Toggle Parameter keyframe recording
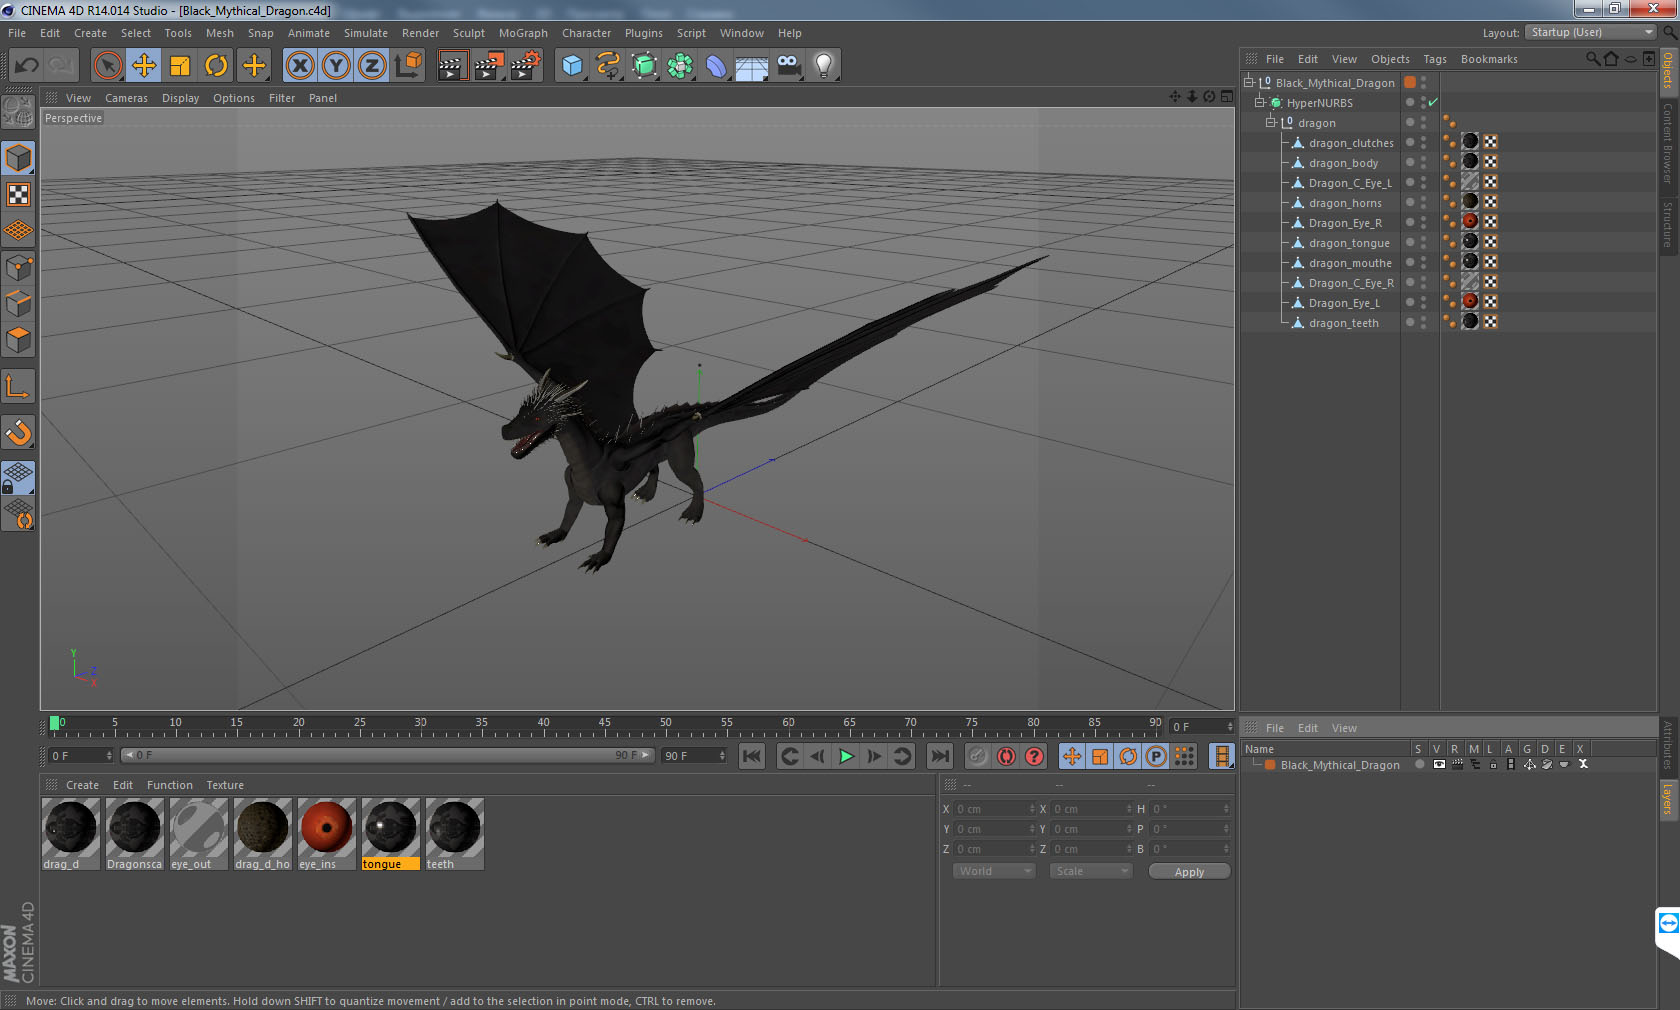 1156,756
